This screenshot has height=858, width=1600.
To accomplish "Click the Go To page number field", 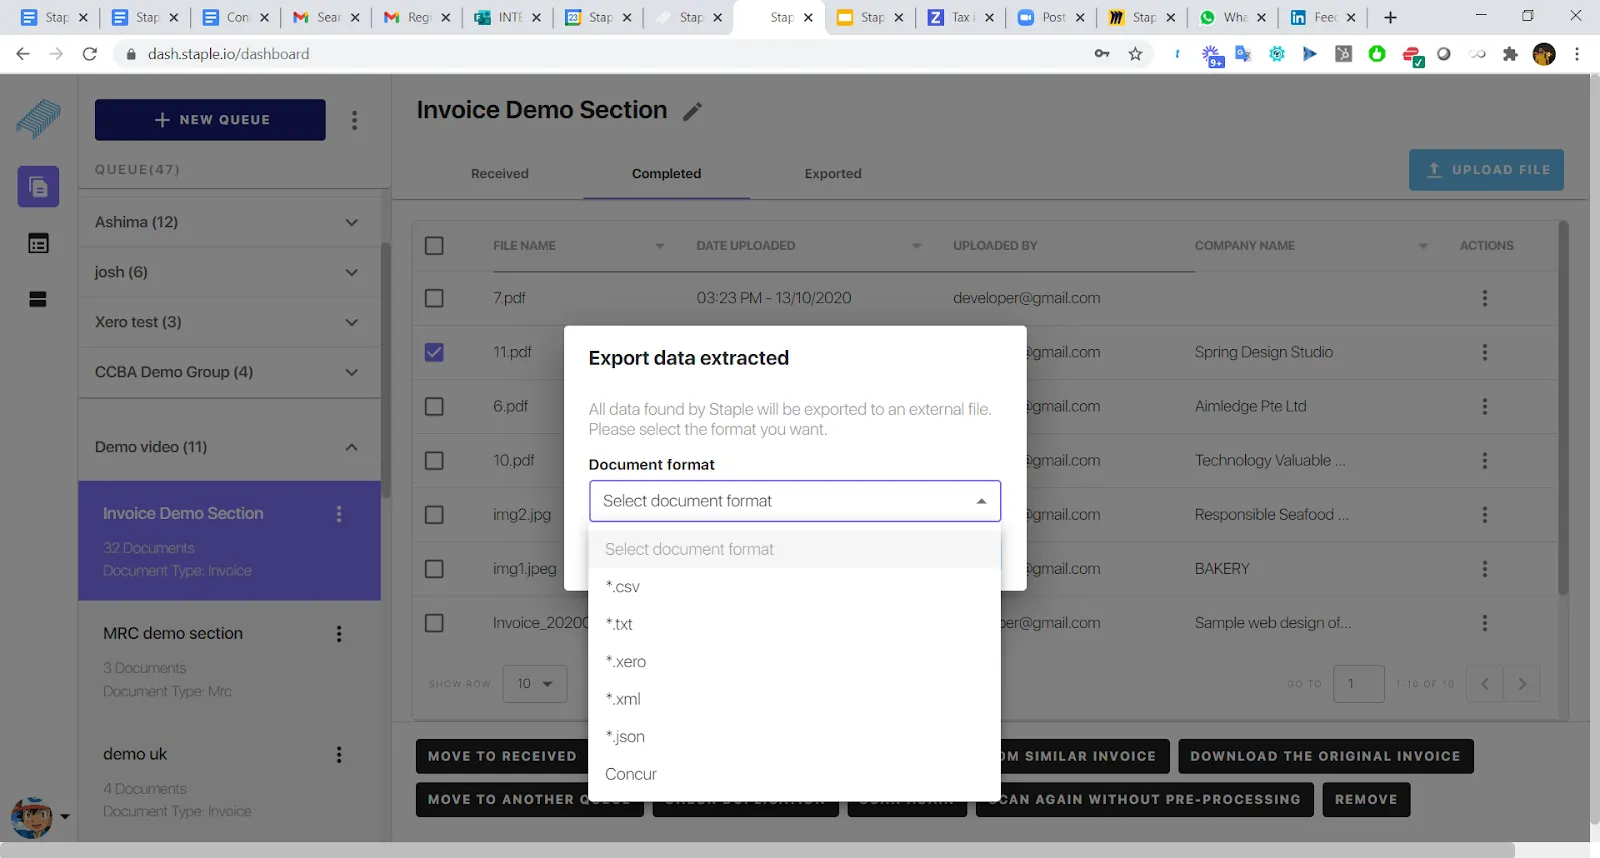I will (1359, 684).
